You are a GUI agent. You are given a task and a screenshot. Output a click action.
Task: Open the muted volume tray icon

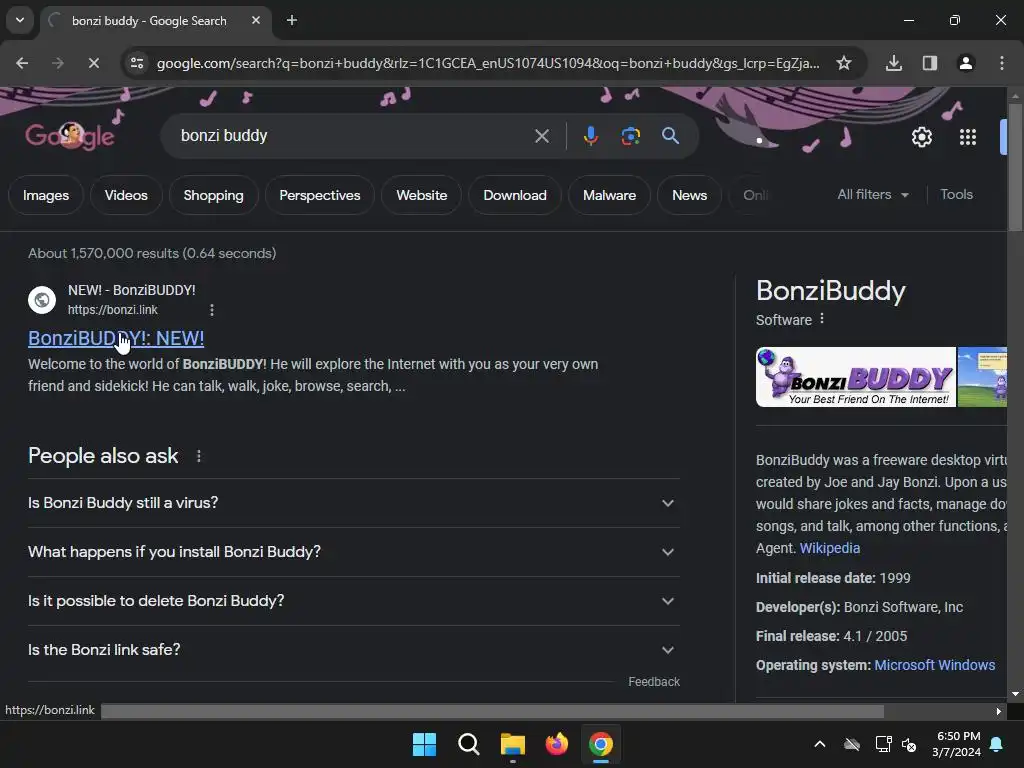click(908, 744)
